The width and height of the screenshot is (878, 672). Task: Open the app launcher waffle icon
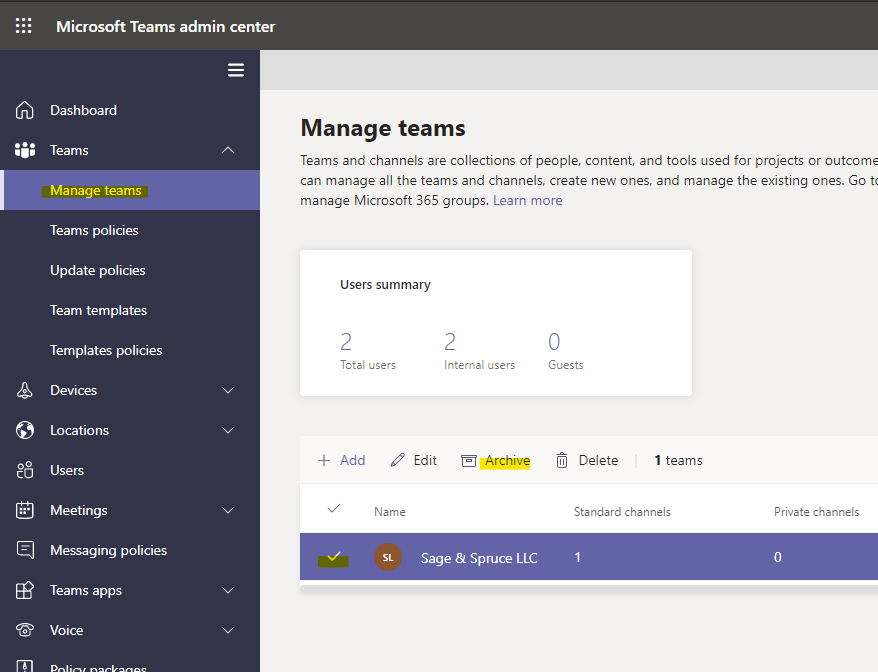pyautogui.click(x=24, y=26)
